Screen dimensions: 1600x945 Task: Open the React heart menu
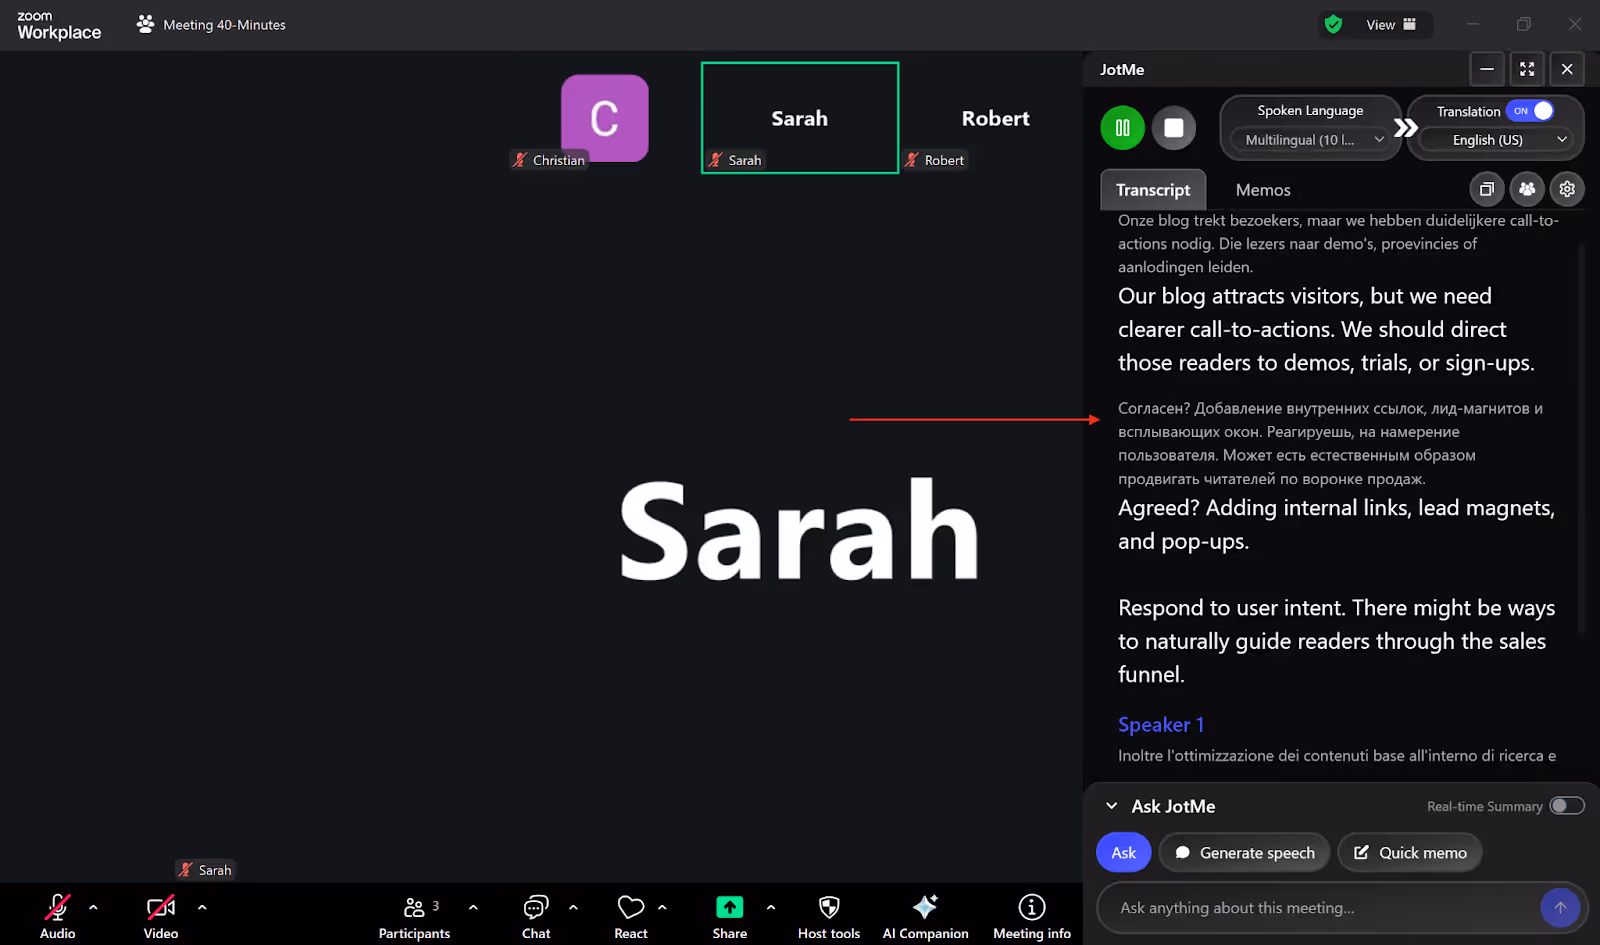point(631,915)
